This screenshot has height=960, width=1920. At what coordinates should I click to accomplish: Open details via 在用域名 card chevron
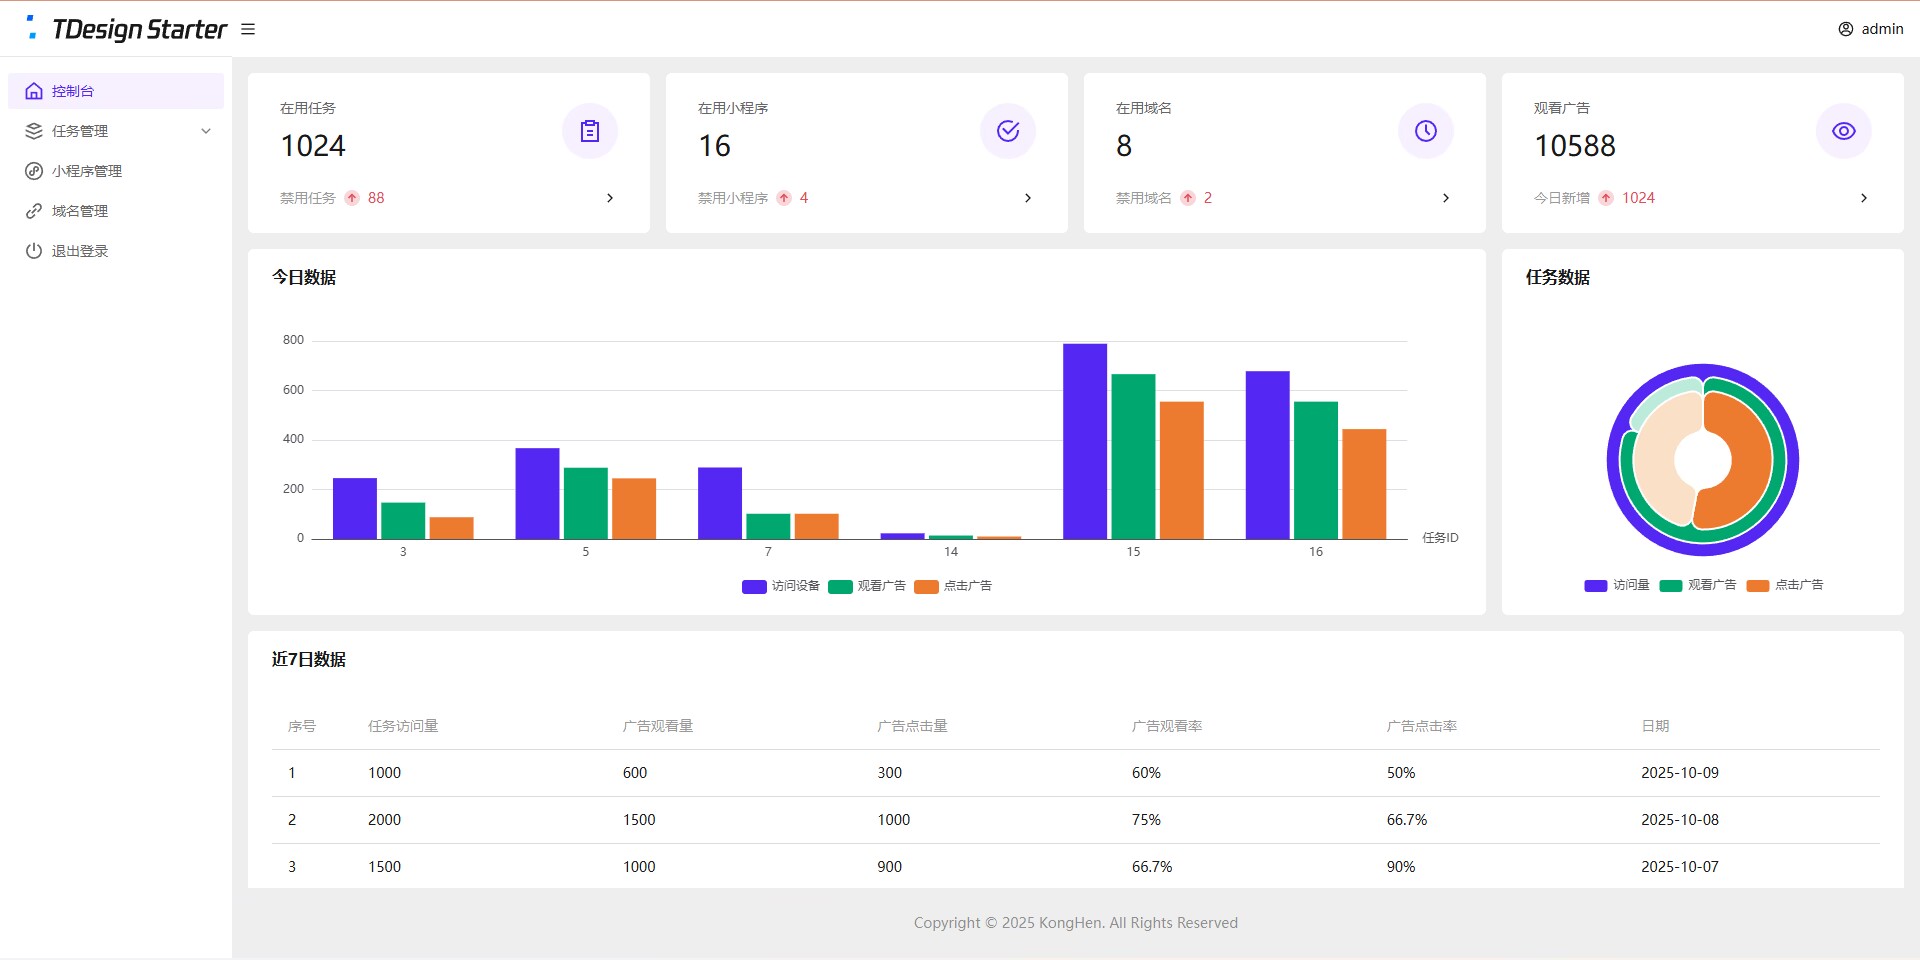click(x=1446, y=198)
